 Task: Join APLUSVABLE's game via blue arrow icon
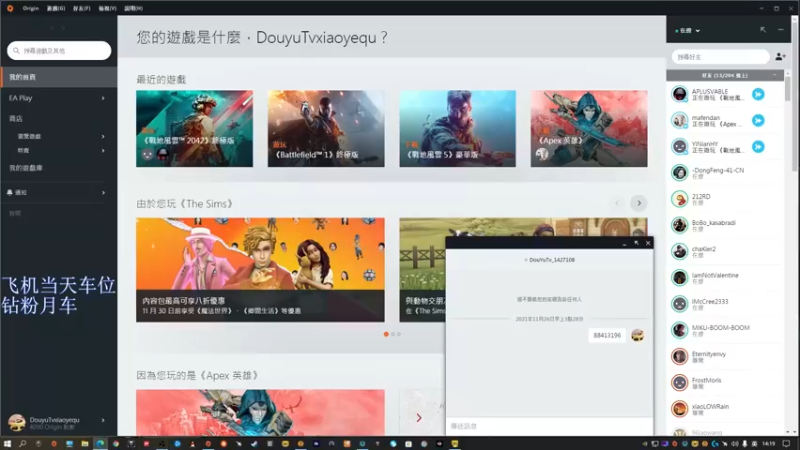(758, 94)
